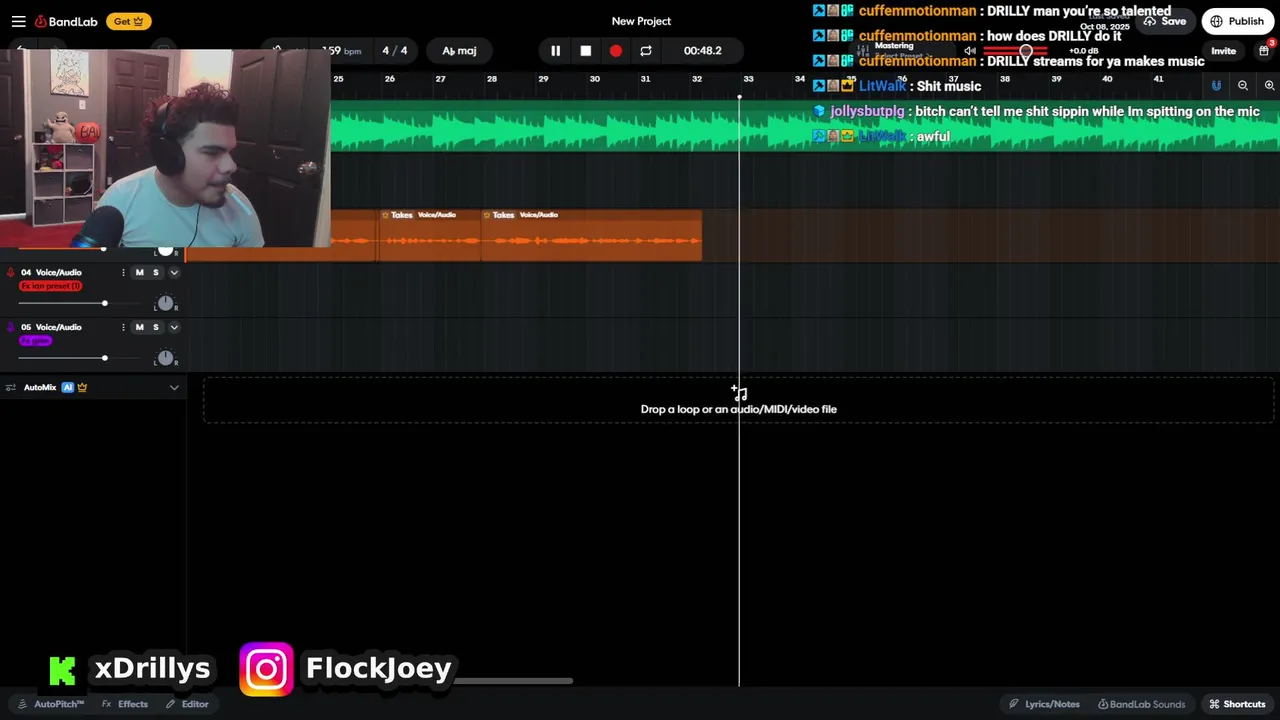Open the gift box notifications icon

coord(1263,51)
